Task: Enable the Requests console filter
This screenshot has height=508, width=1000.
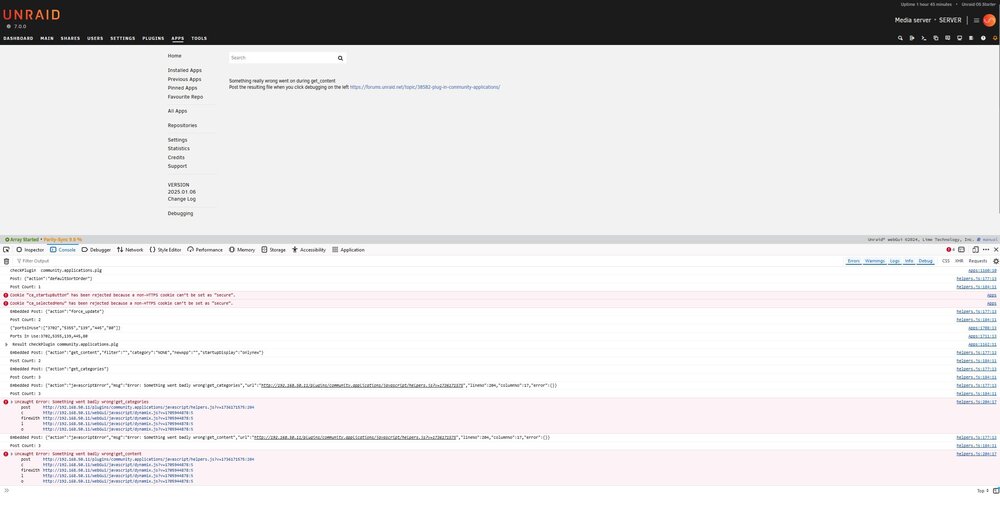Action: 978,261
